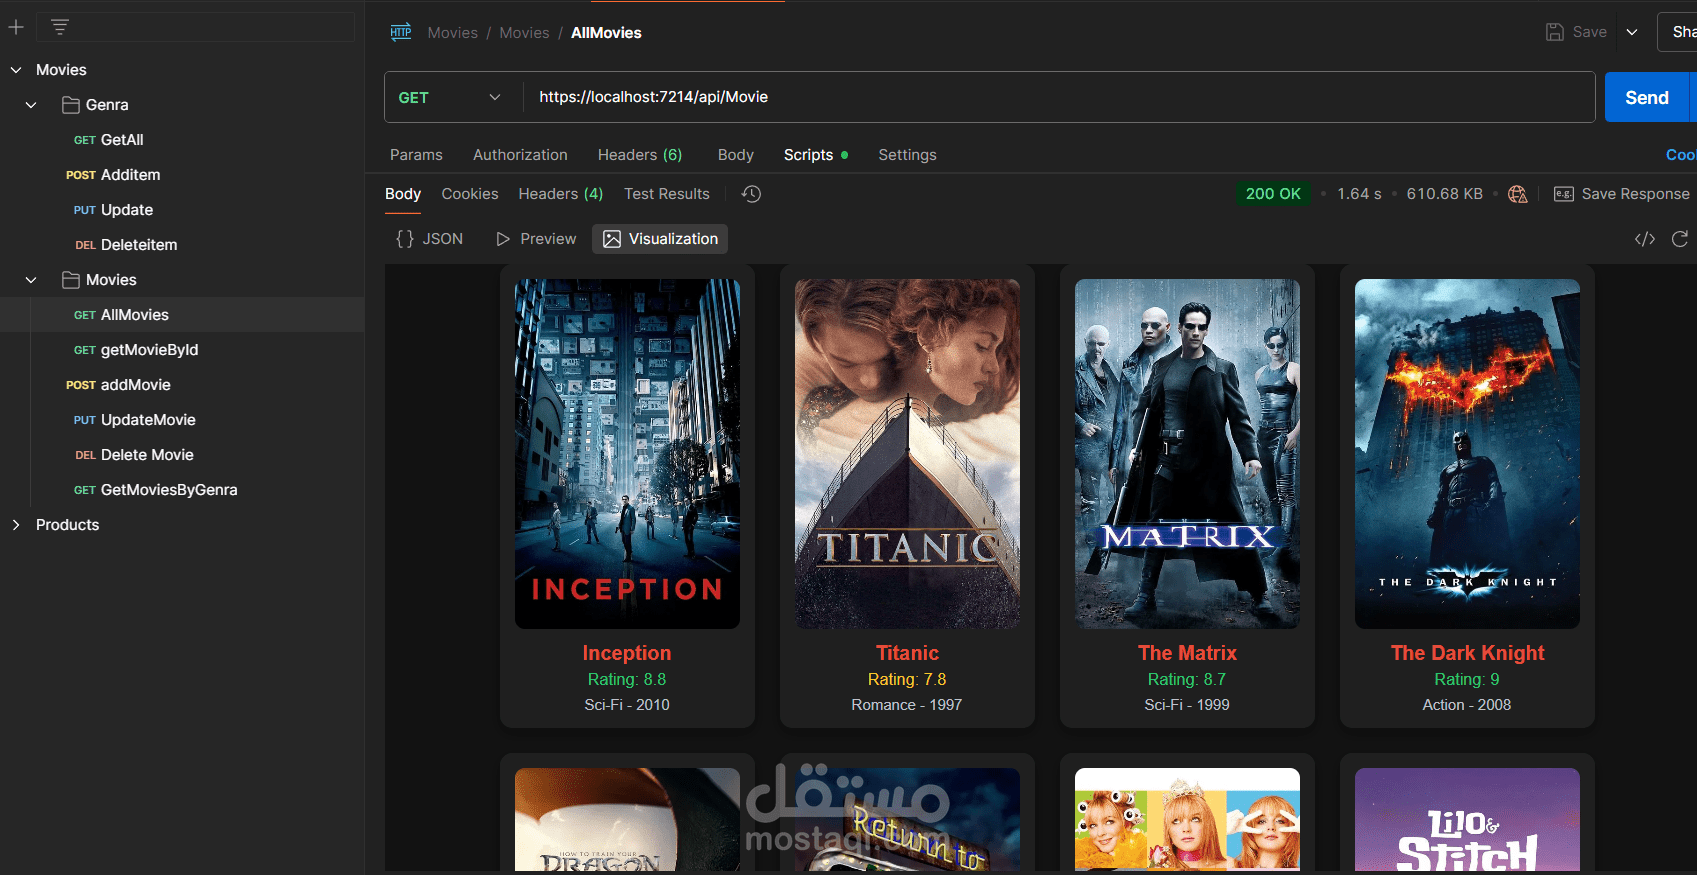
Task: Click the filter icon in the sidebar
Action: point(60,27)
